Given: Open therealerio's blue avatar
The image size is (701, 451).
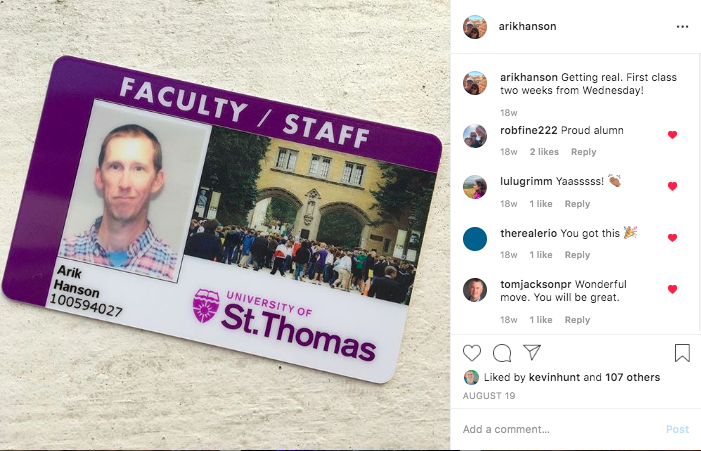Looking at the screenshot, I should [475, 239].
